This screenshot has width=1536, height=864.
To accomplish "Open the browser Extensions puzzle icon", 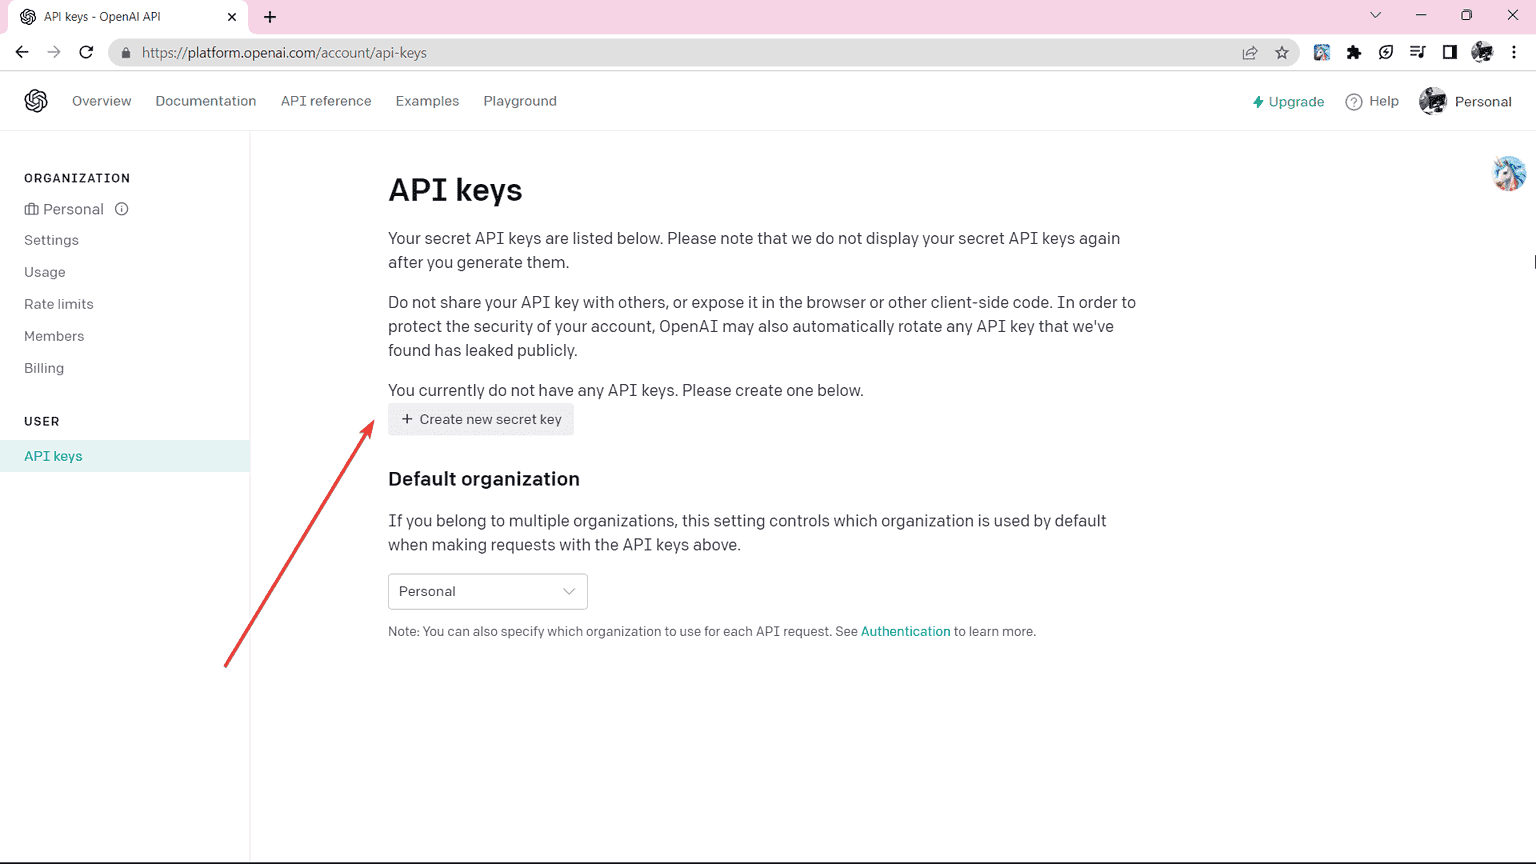I will coord(1354,53).
